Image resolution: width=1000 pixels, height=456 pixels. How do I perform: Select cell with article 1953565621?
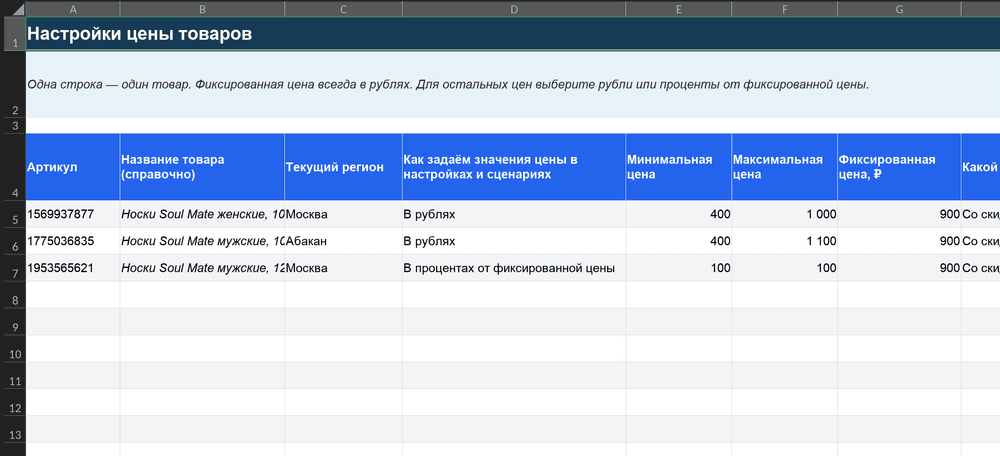point(73,268)
